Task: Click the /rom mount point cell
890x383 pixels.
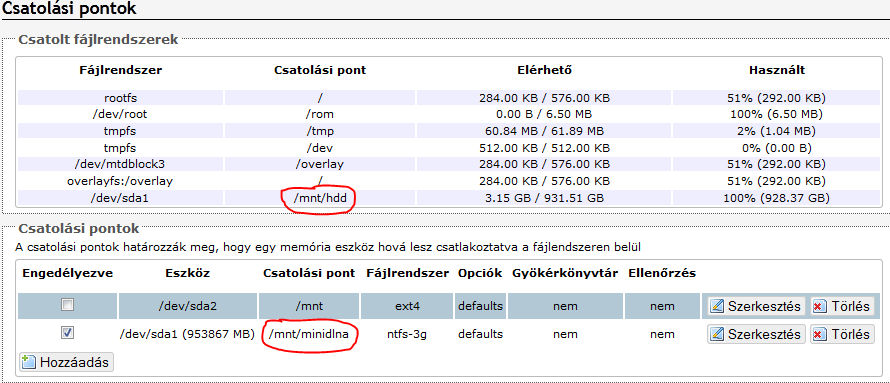Action: click(320, 114)
